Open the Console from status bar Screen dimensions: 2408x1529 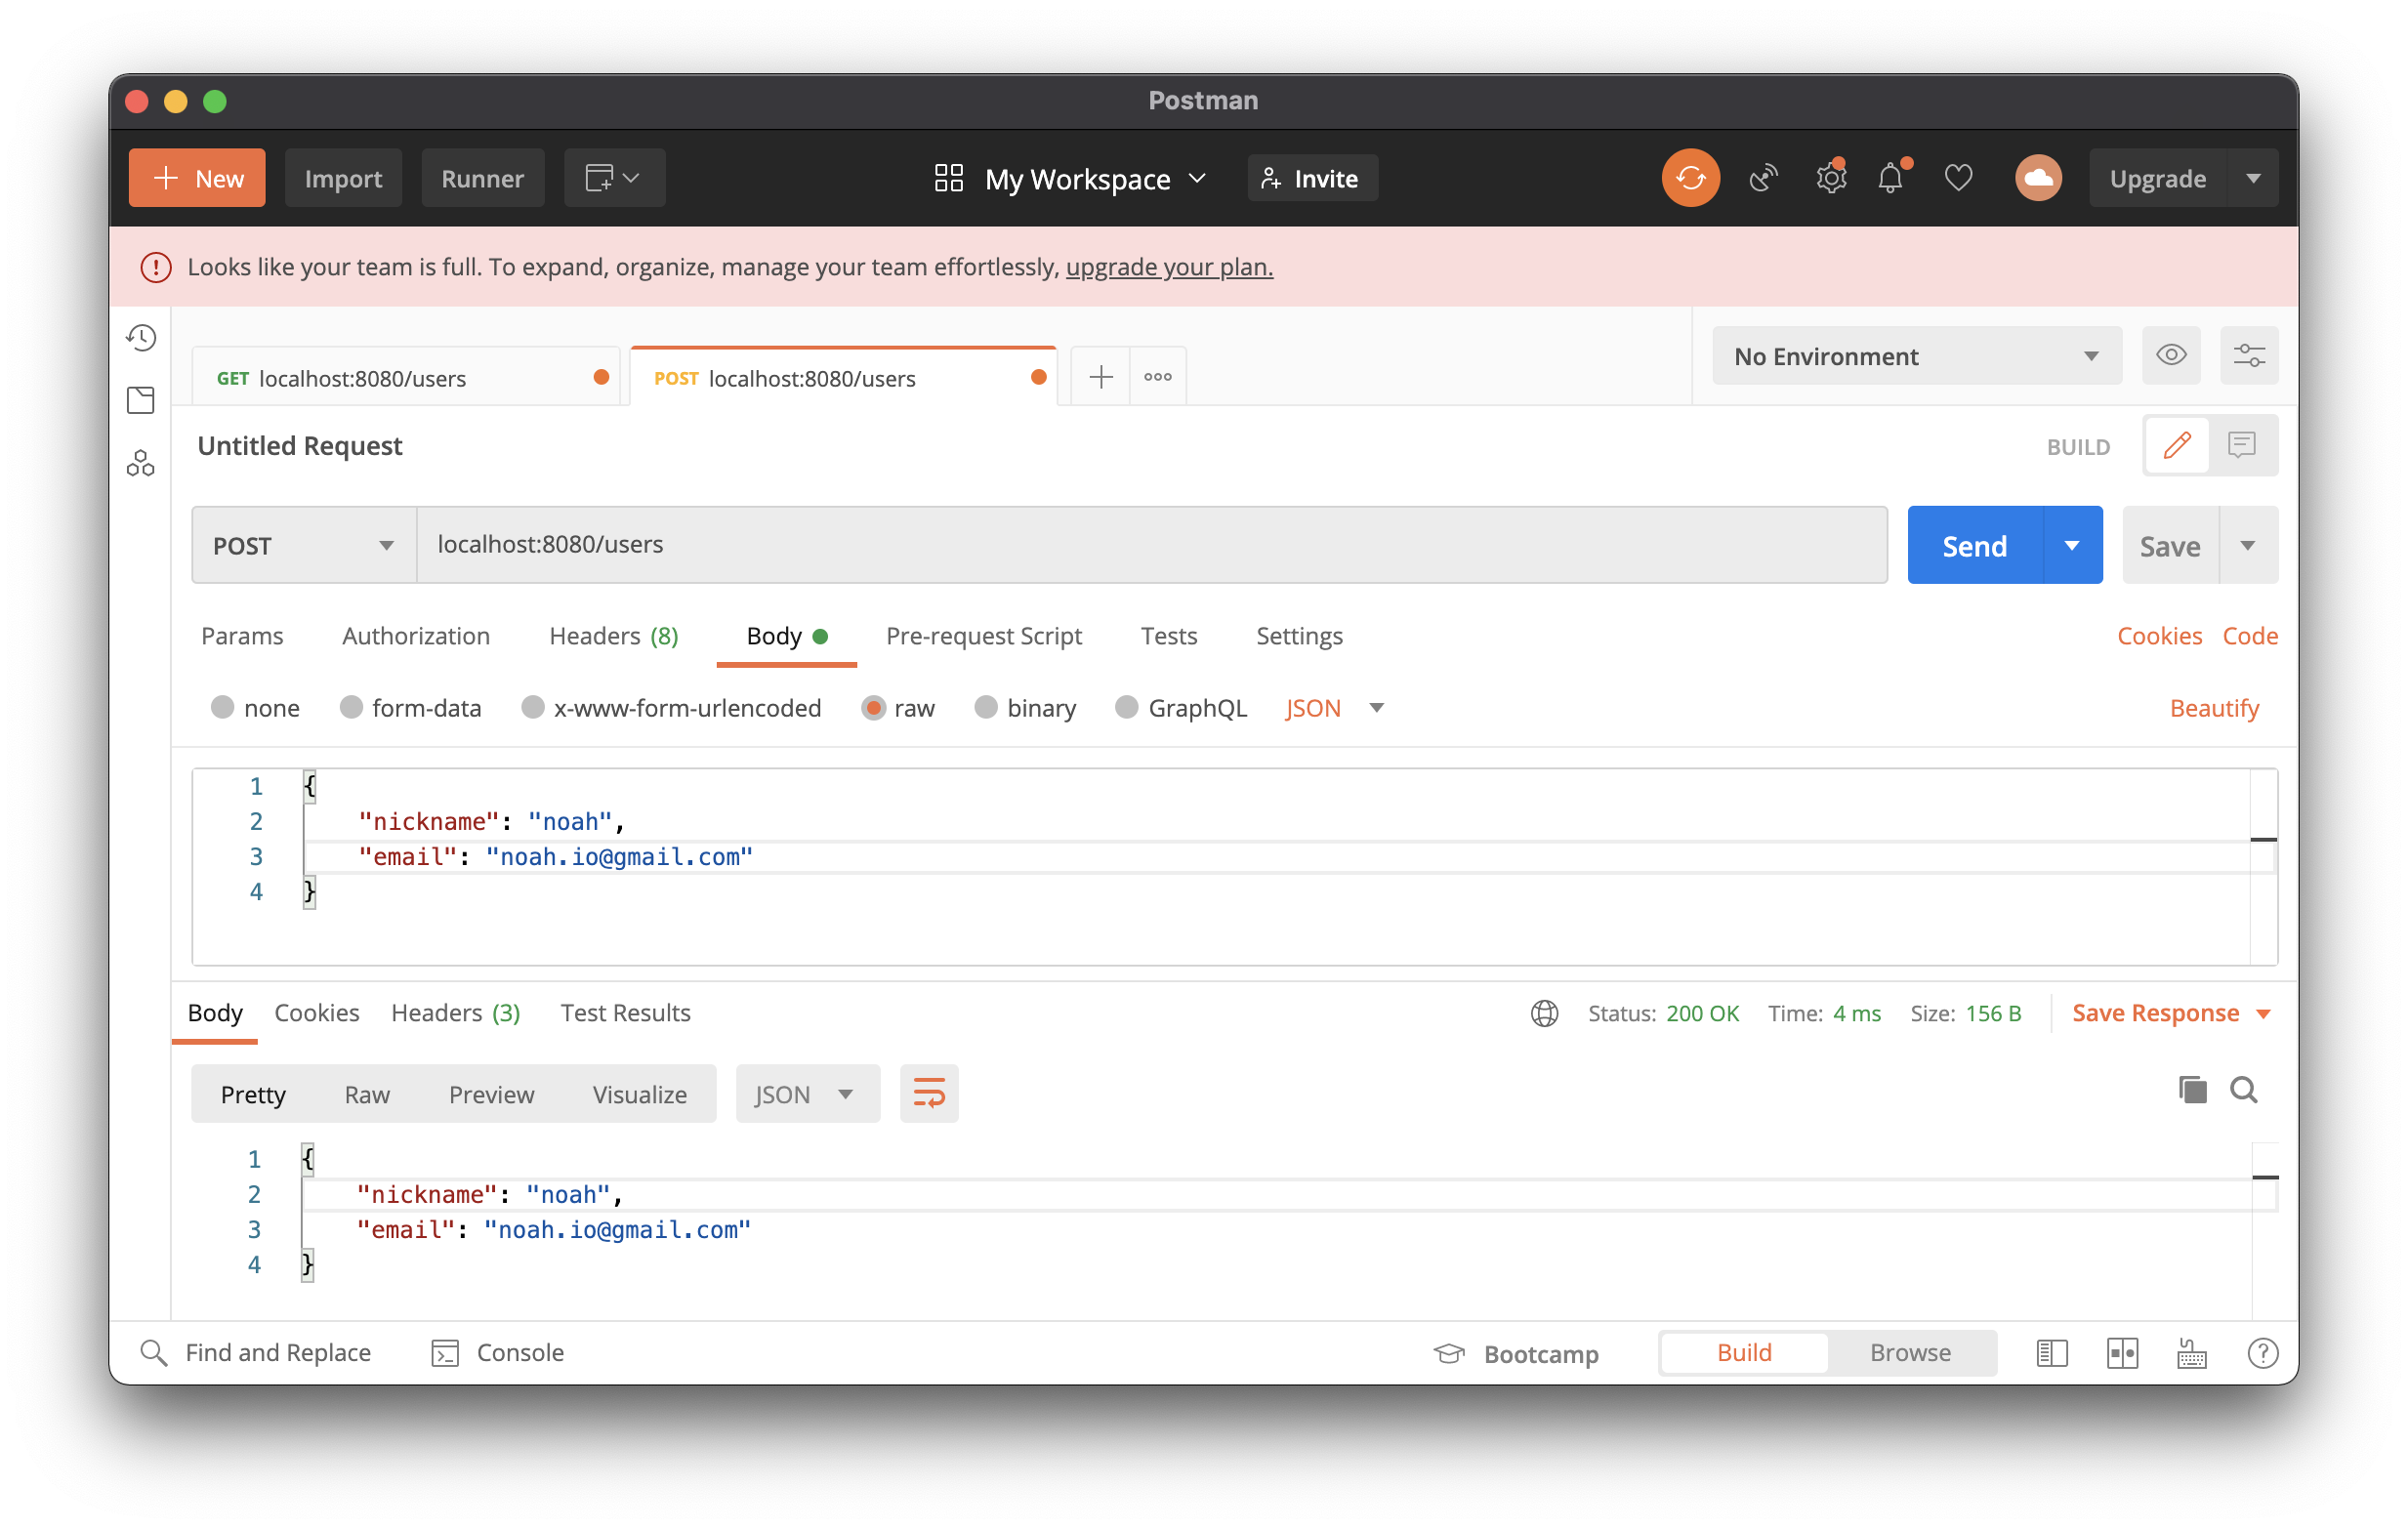coord(497,1354)
